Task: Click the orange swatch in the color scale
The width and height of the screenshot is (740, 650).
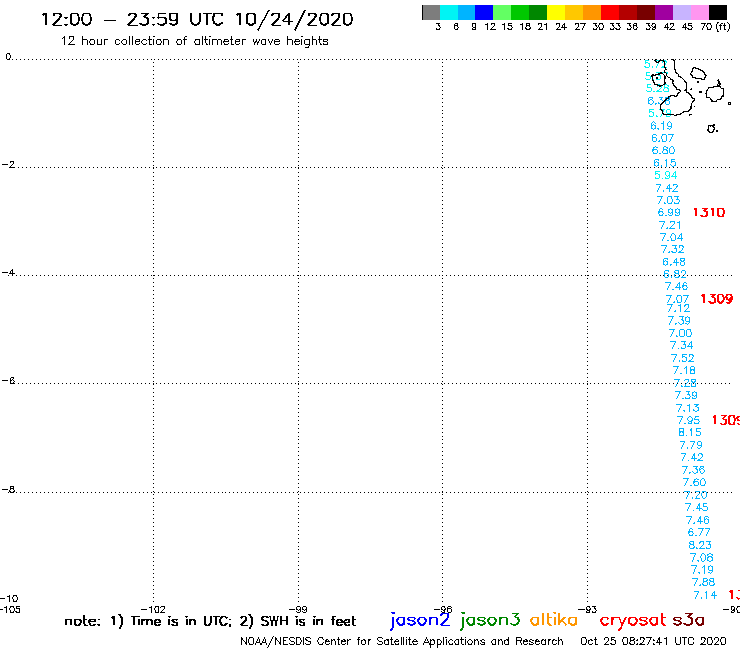Action: (592, 12)
